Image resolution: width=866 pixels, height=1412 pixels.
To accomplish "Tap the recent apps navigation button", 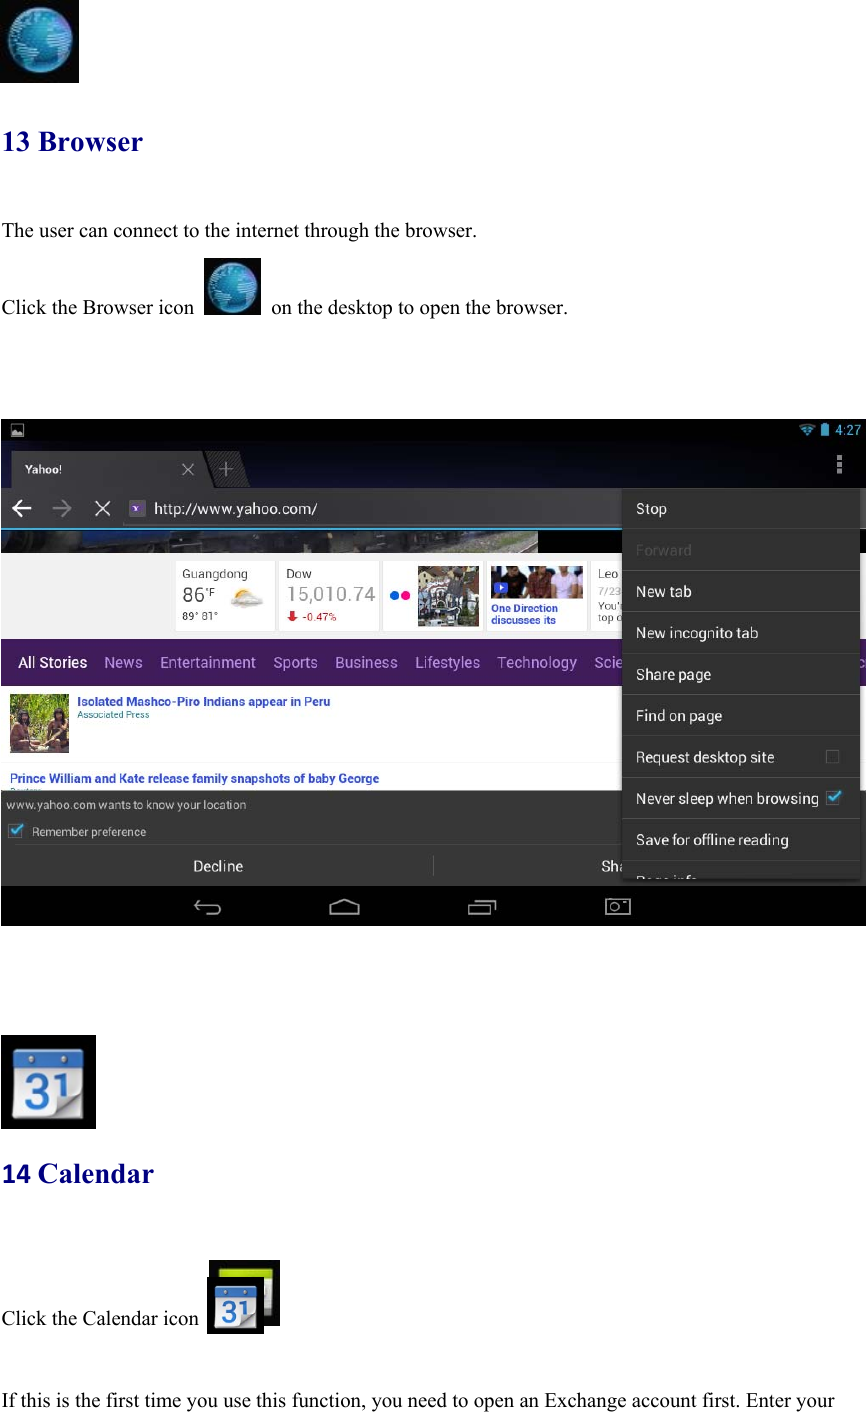I will [482, 907].
